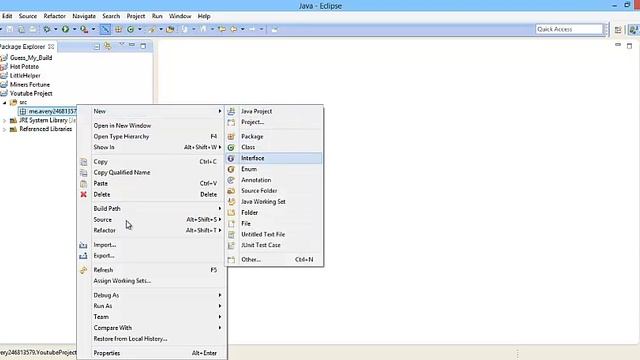Select Miners Fortune project

pos(29,84)
